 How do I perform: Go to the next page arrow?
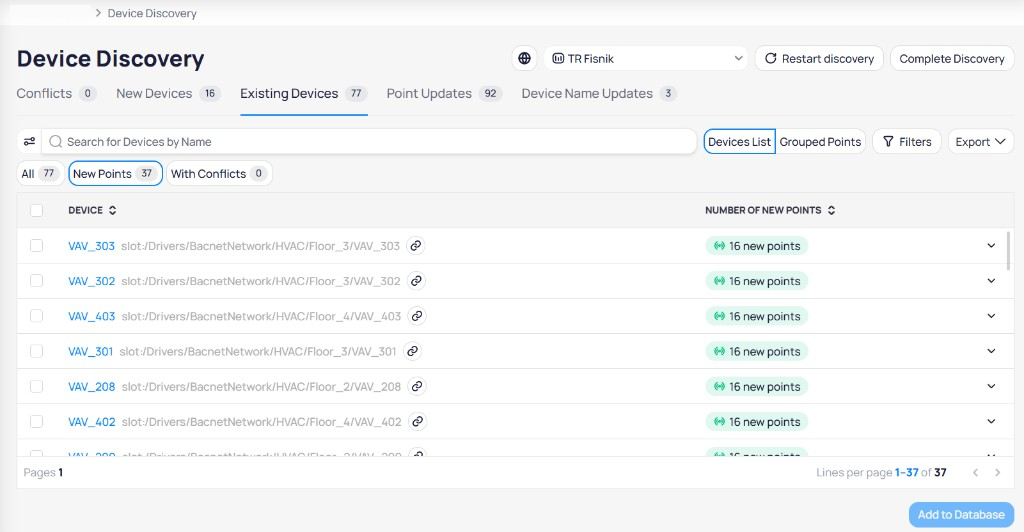(997, 473)
